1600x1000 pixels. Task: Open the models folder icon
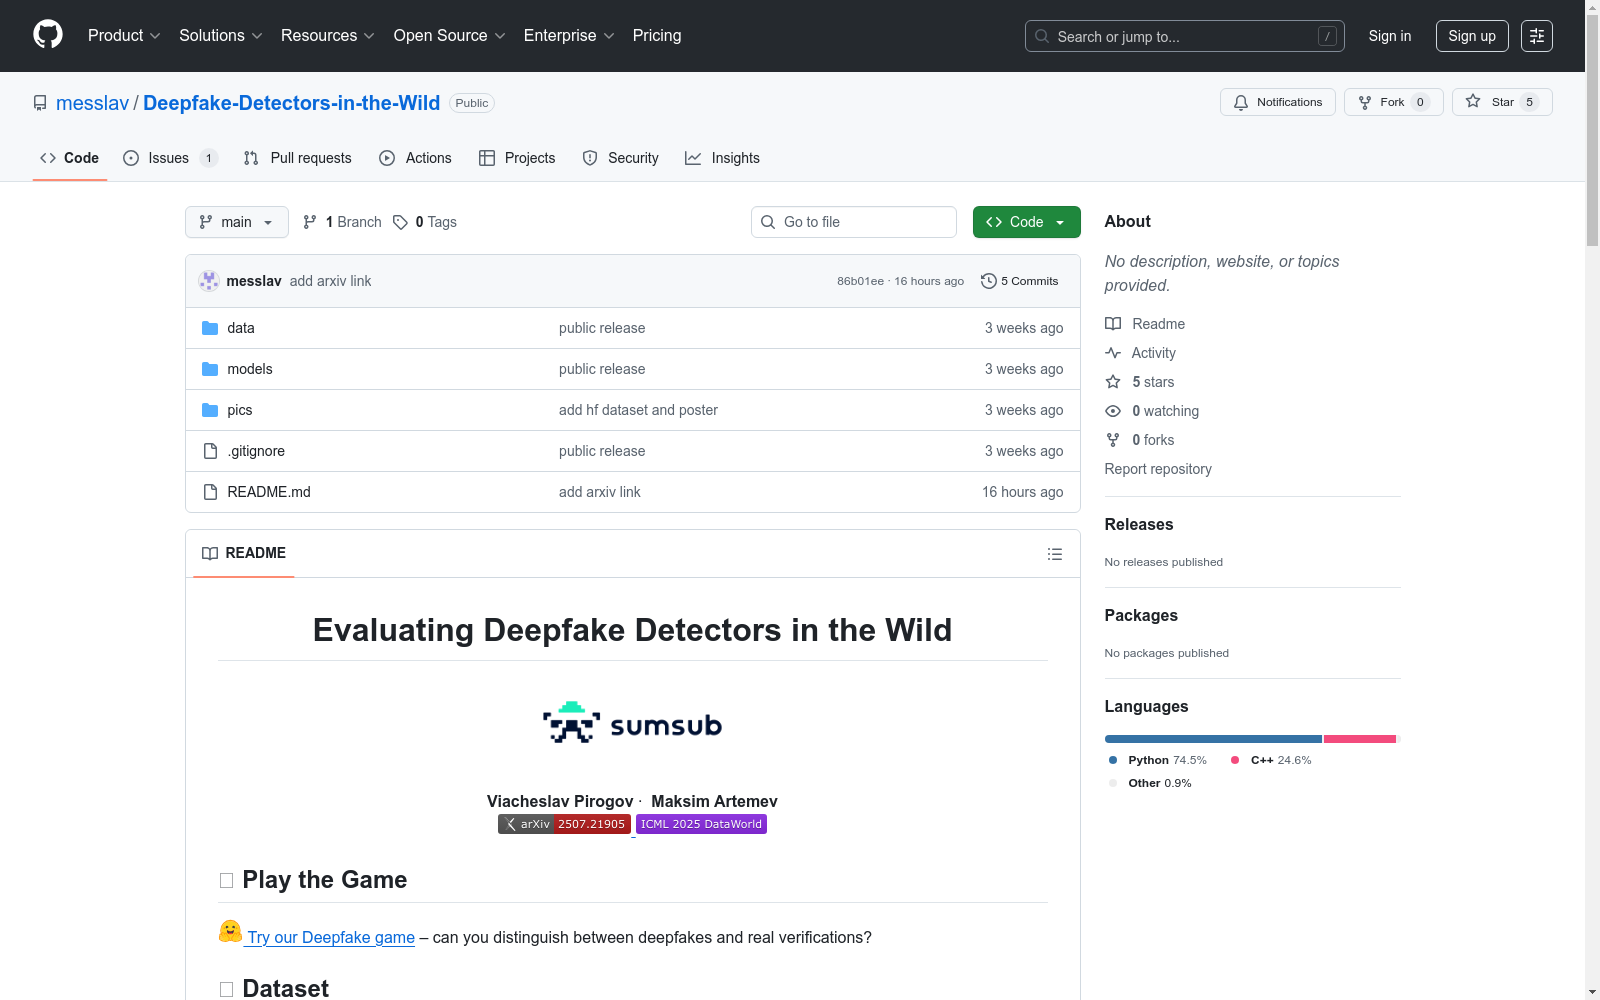coord(210,369)
